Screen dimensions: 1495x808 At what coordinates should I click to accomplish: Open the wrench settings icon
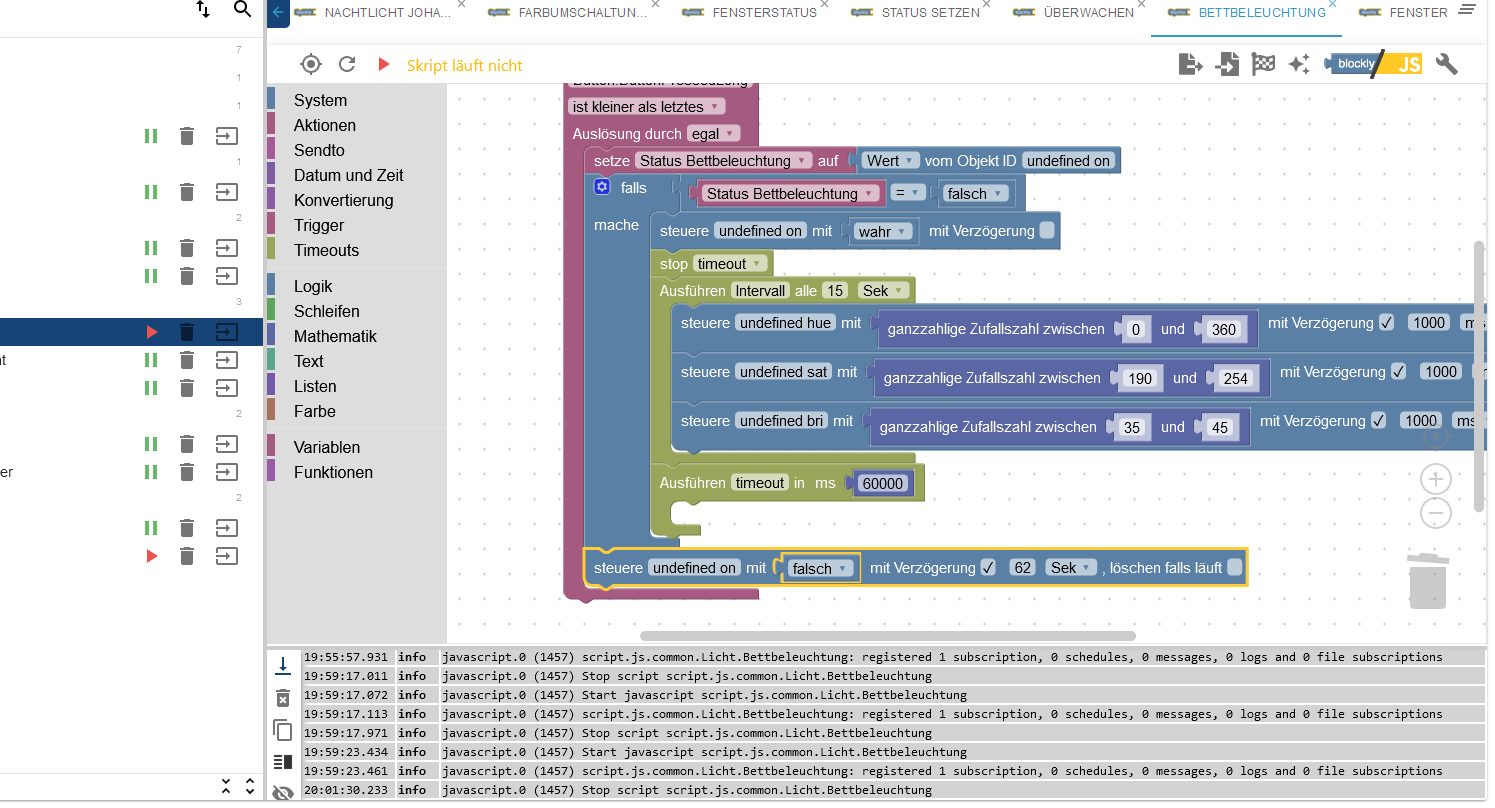tap(1446, 65)
